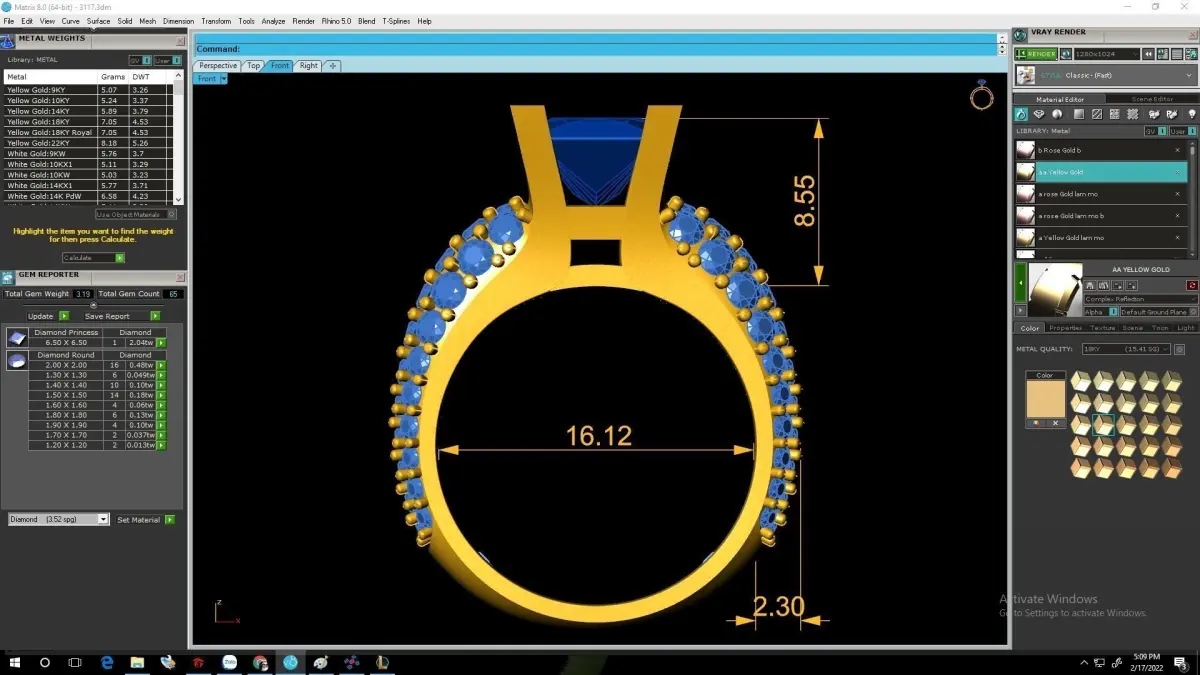Open the Complex Reflection dropdown

point(1140,299)
